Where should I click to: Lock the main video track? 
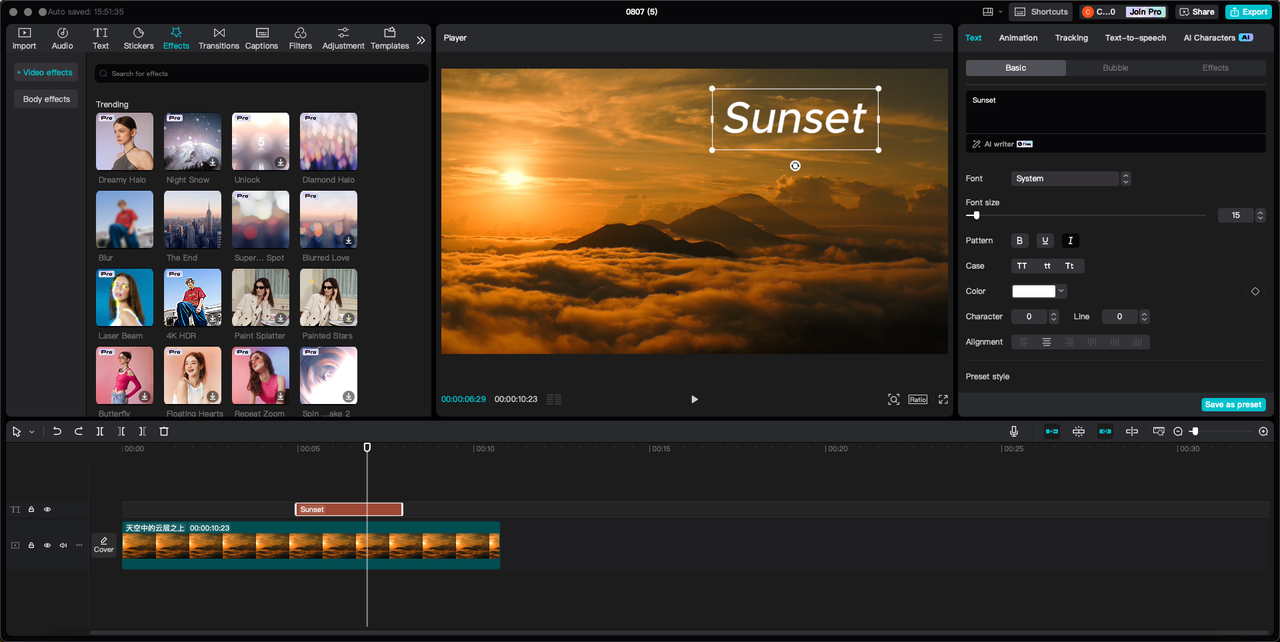(31, 545)
